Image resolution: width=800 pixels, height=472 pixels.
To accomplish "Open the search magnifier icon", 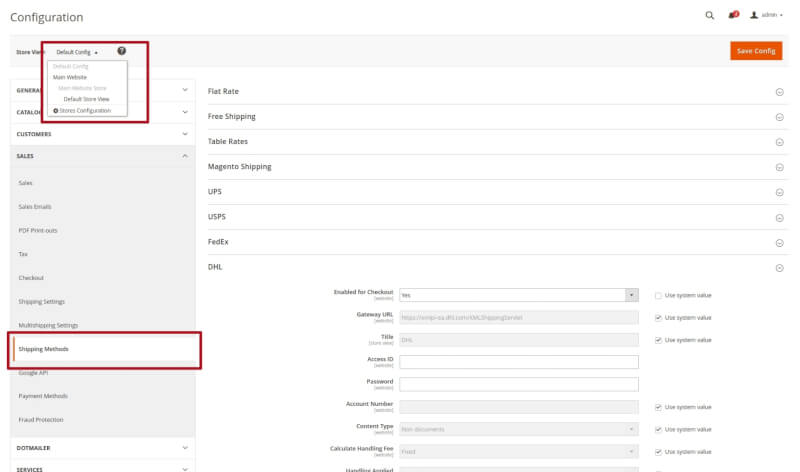I will pos(709,15).
